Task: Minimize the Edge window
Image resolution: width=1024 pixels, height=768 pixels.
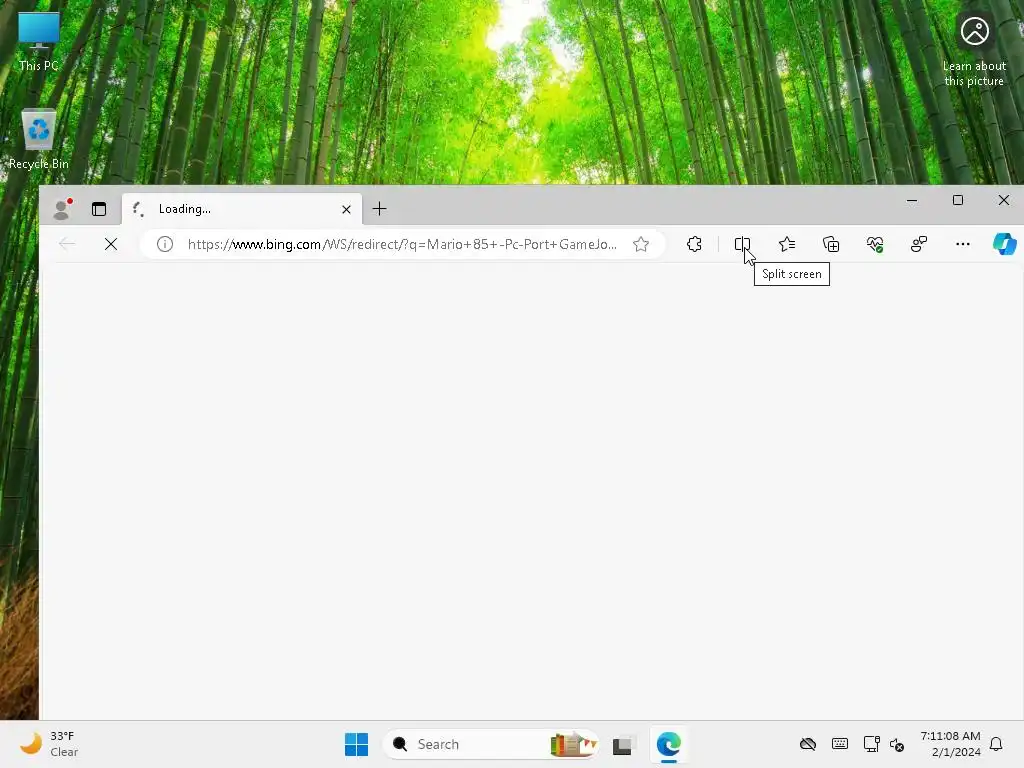Action: (x=912, y=200)
